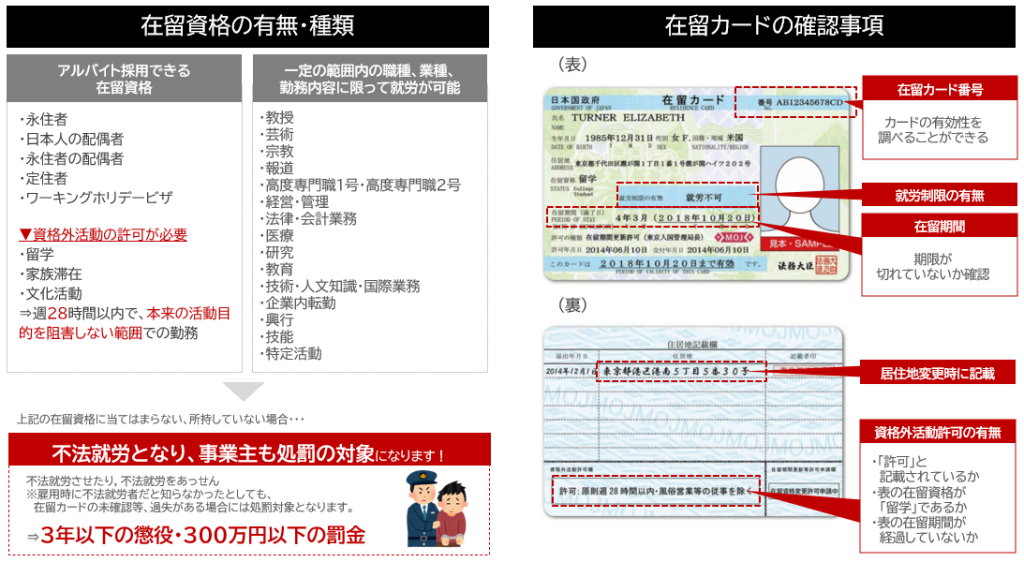Screen dimensions: 1024x562
Task: Click the 技能 list item
Action: (x=277, y=337)
